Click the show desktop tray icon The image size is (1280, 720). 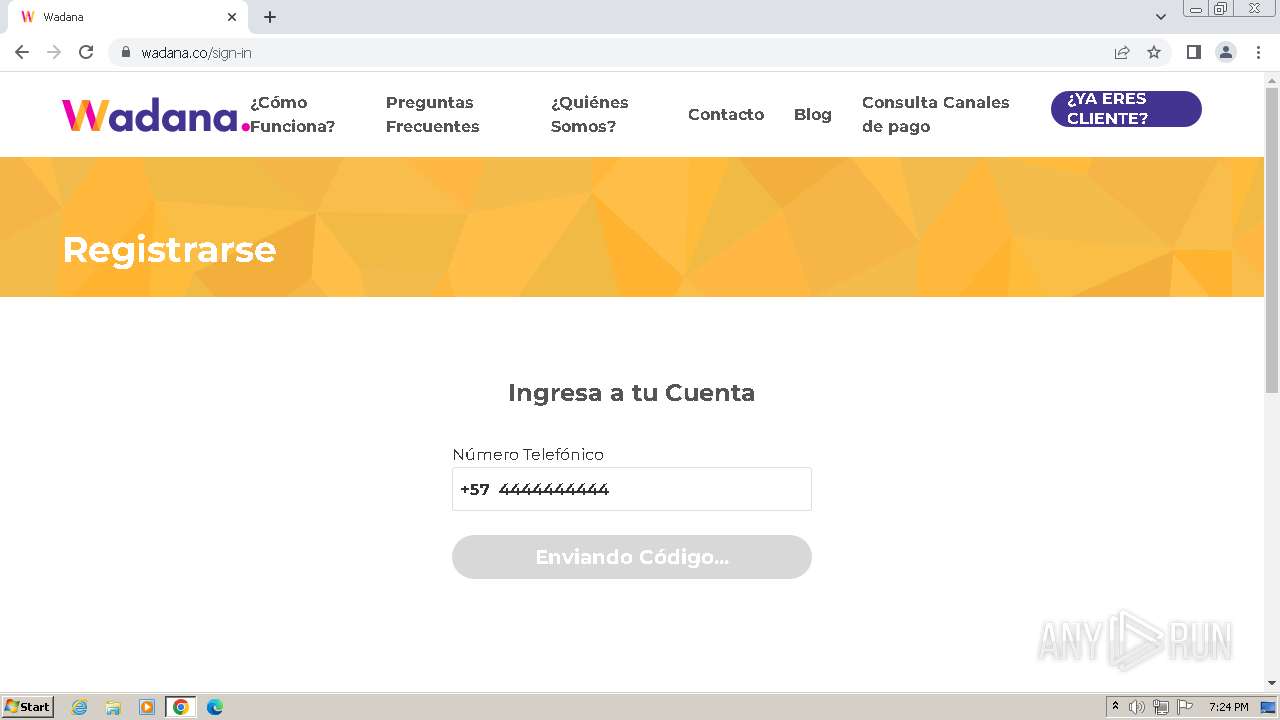[1268, 707]
